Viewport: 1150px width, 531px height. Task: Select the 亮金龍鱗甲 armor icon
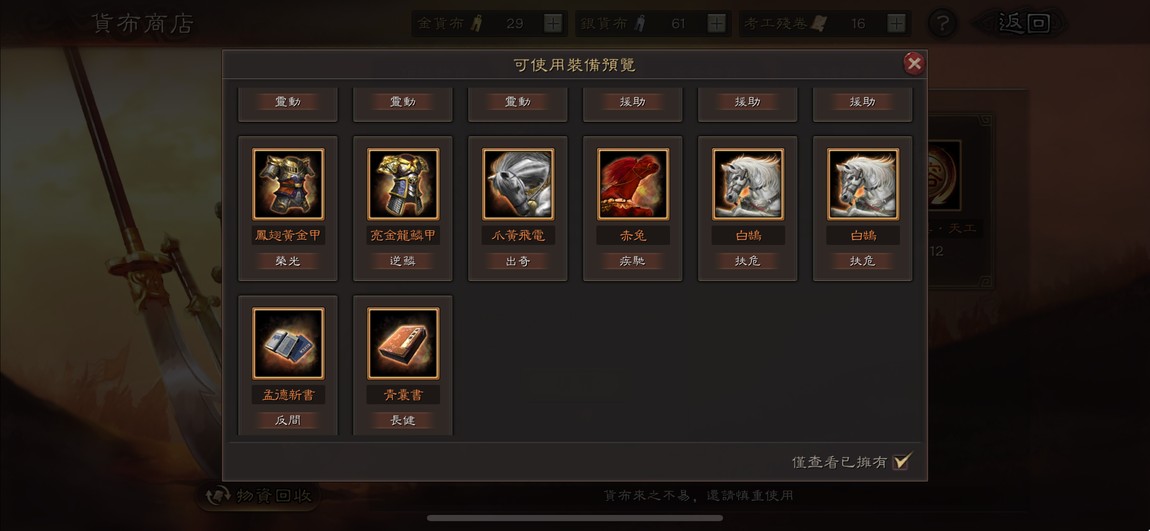403,184
